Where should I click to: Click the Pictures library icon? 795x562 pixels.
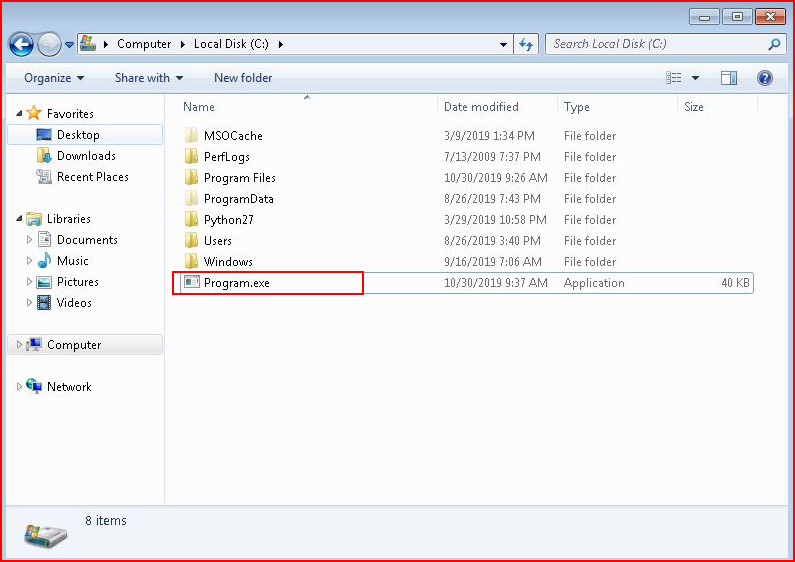(45, 282)
